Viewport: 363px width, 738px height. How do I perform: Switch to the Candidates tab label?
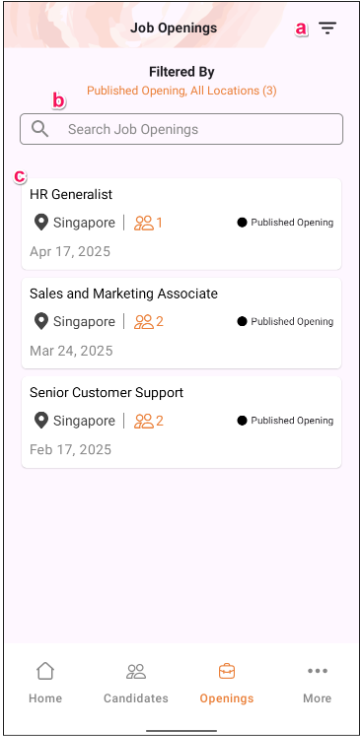pyautogui.click(x=136, y=698)
